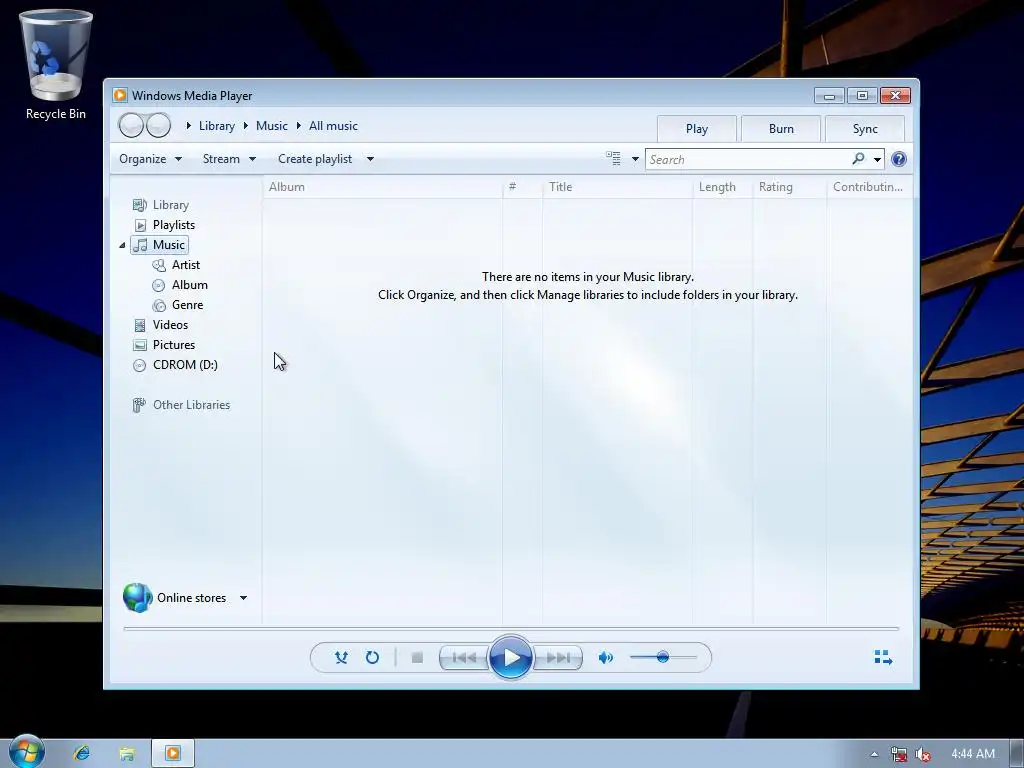This screenshot has height=768, width=1024.
Task: Click the View options icon
Action: point(613,159)
